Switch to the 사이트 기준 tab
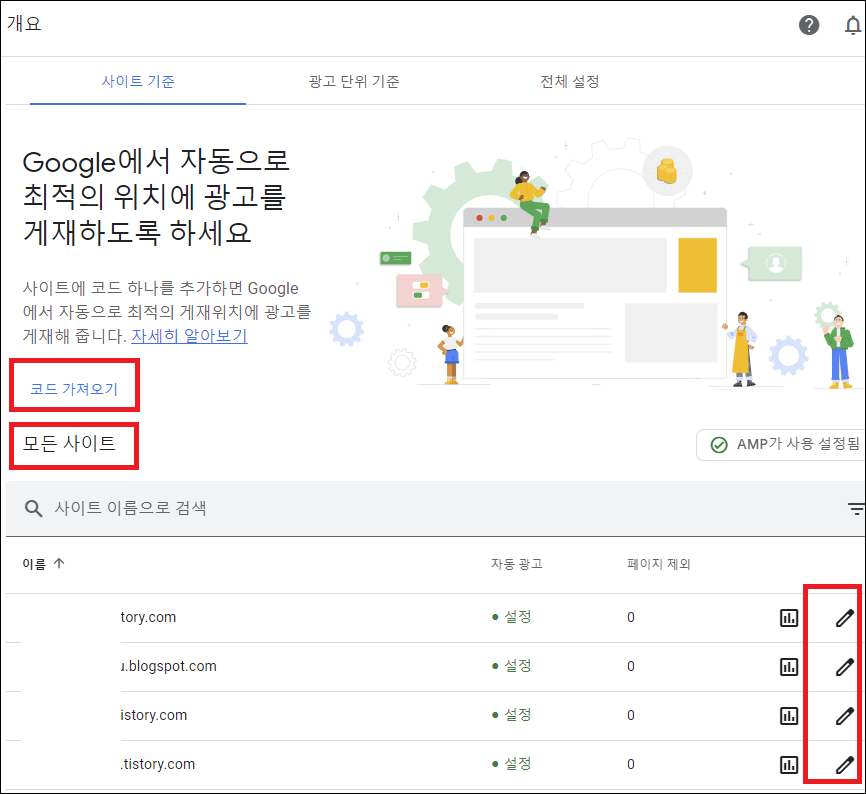 click(138, 82)
